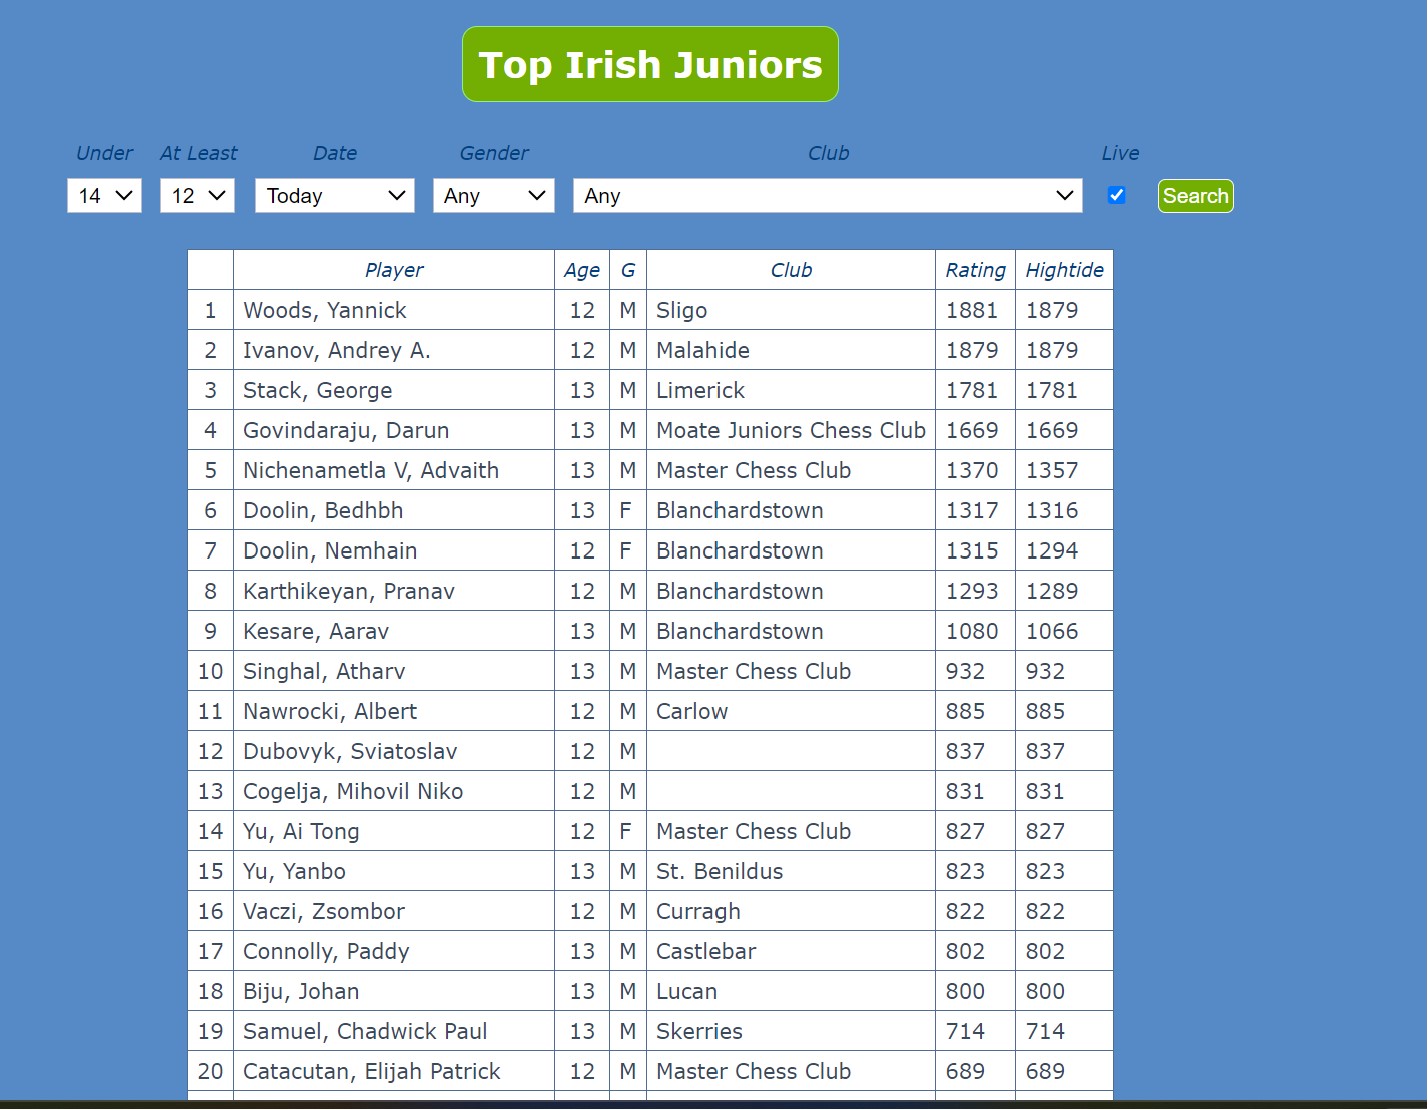Sort by the Player column header
Screen dimensions: 1428x1110
(x=393, y=269)
